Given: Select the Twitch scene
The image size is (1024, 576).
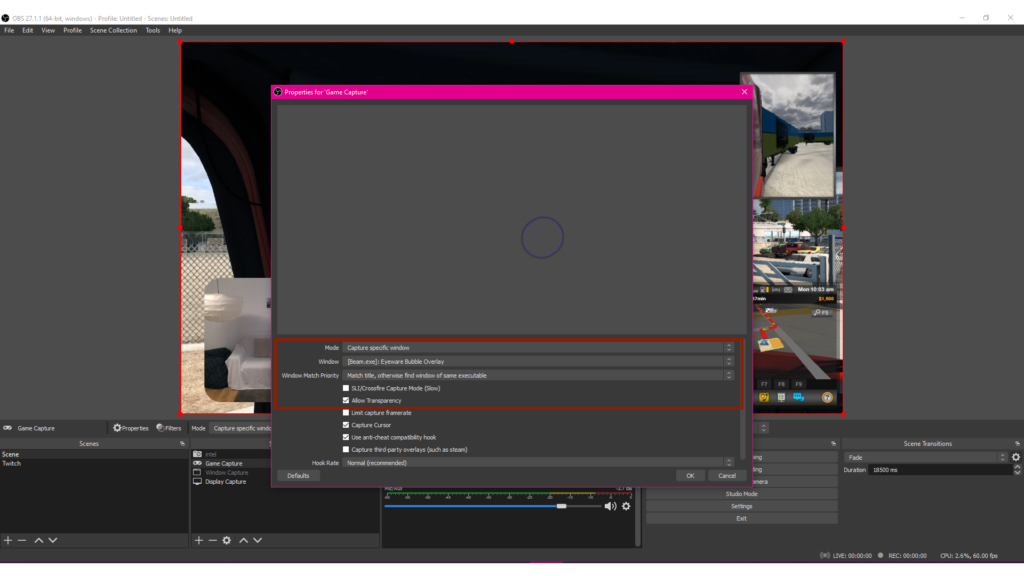Looking at the screenshot, I should [x=11, y=463].
